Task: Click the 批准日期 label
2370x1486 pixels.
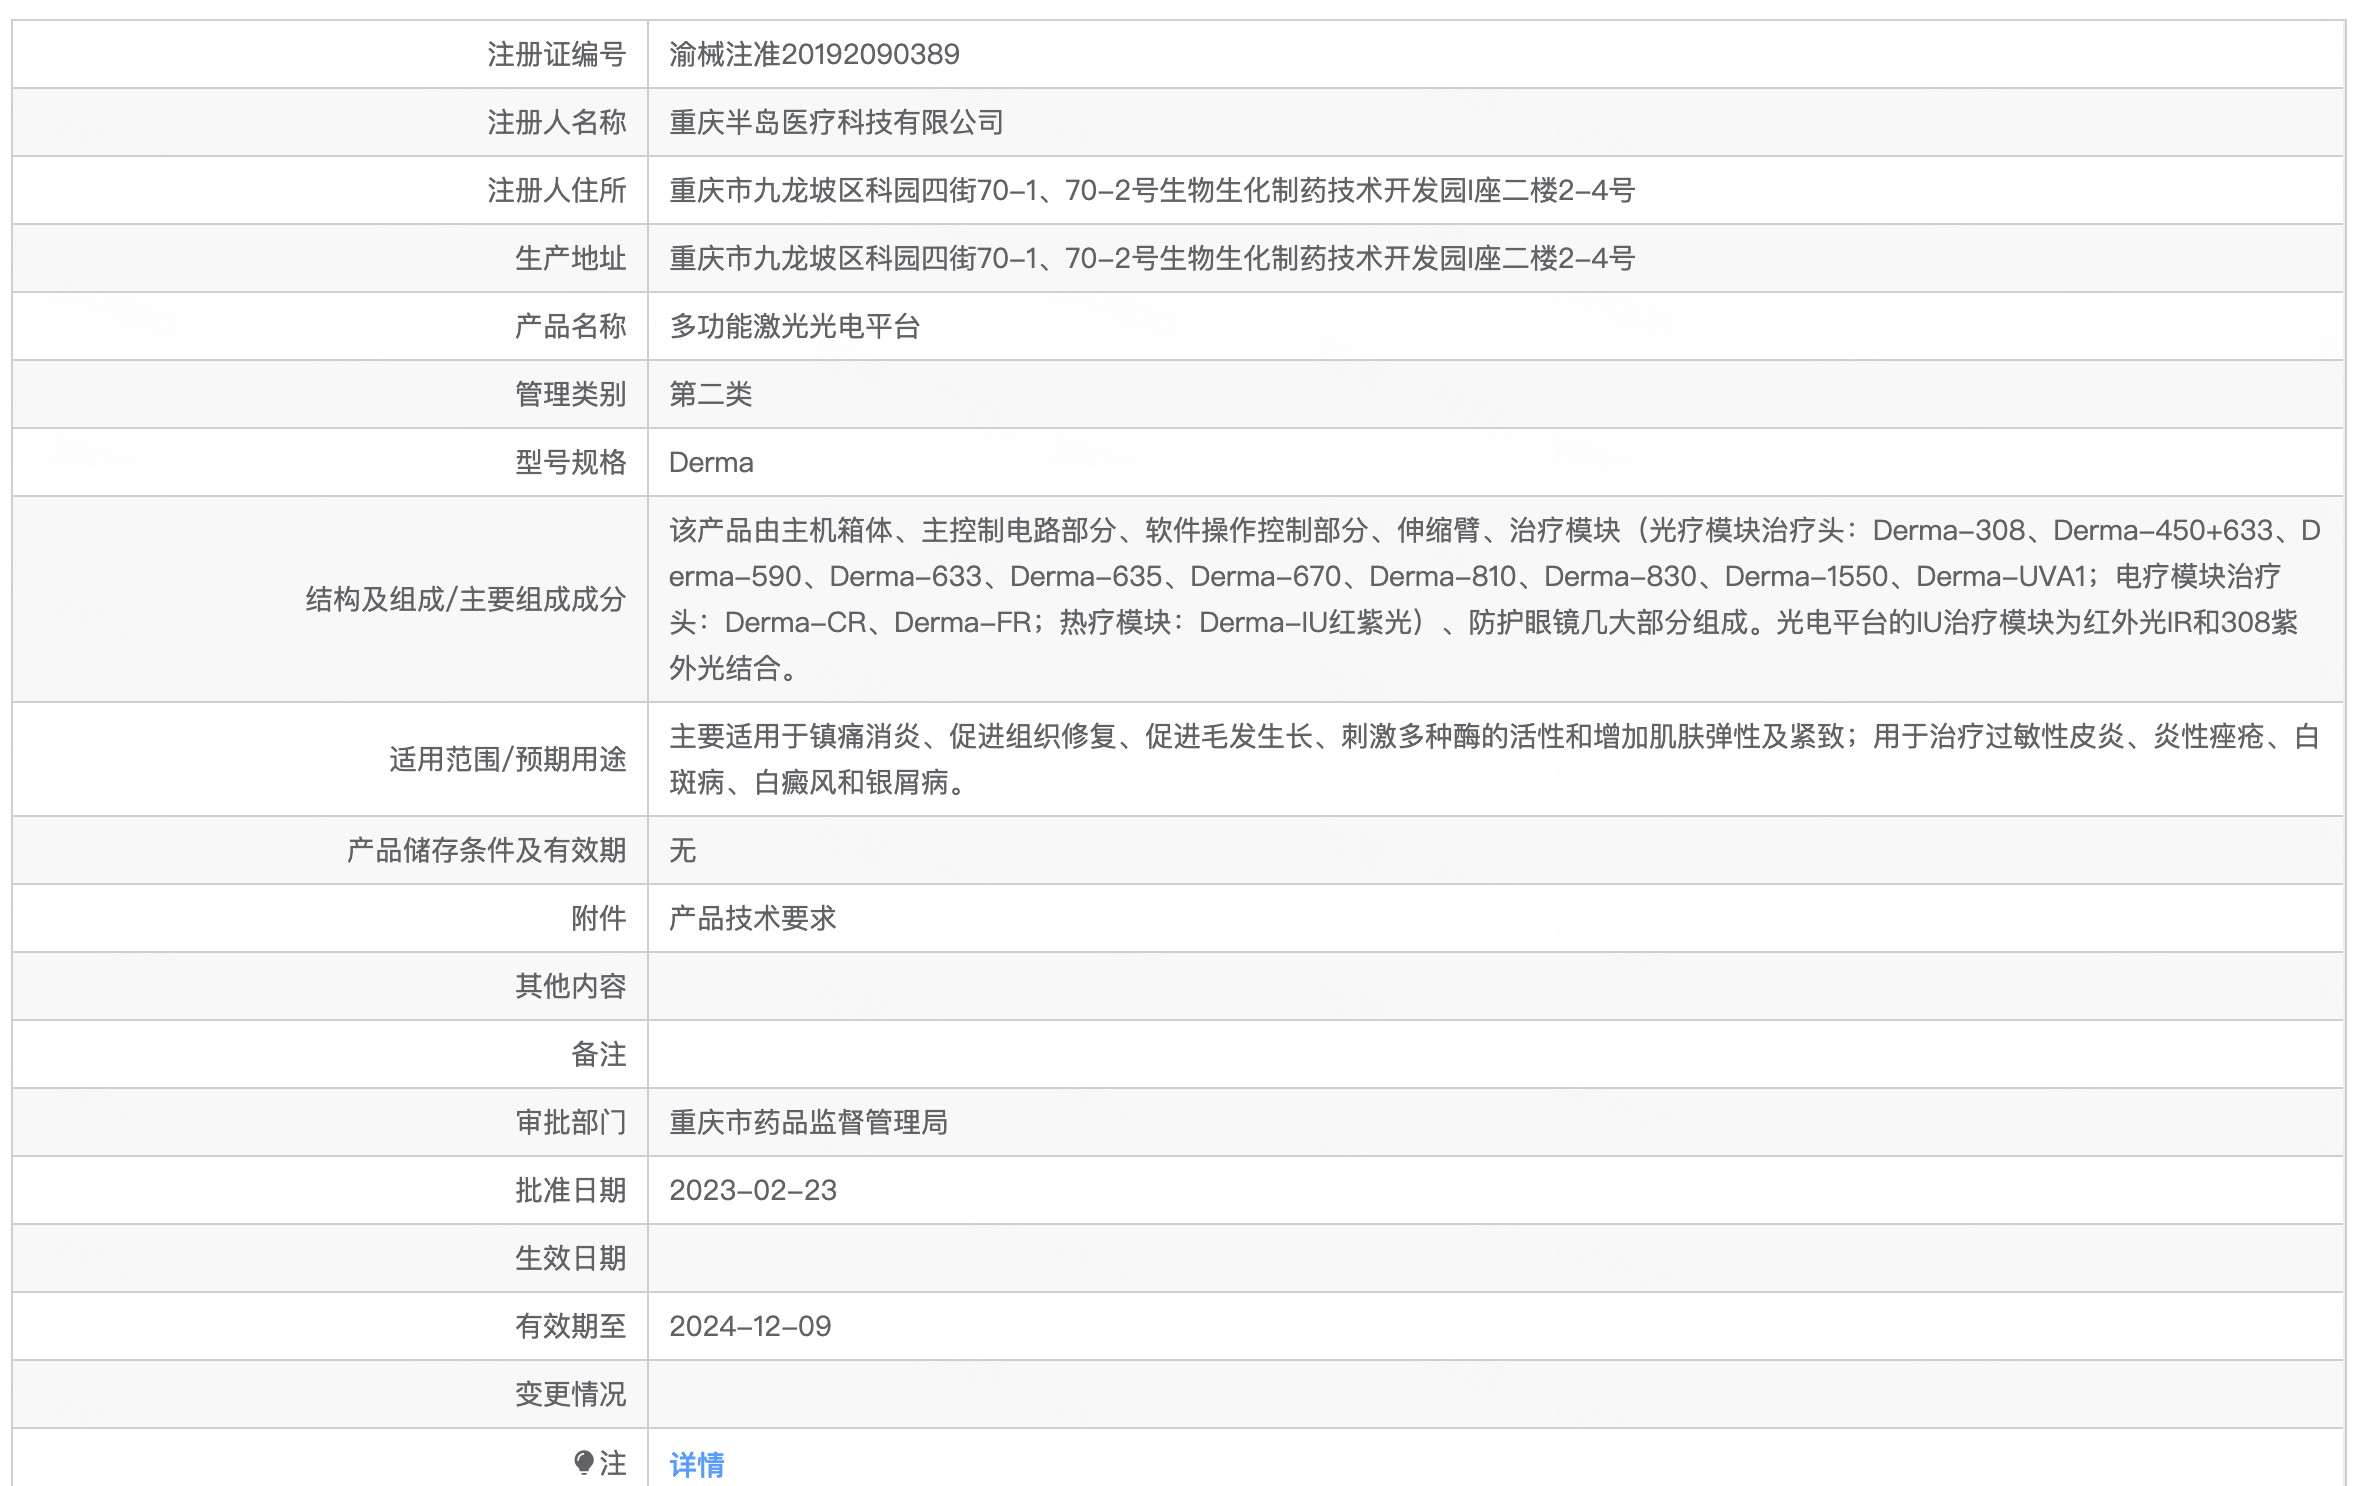Action: 571,1190
